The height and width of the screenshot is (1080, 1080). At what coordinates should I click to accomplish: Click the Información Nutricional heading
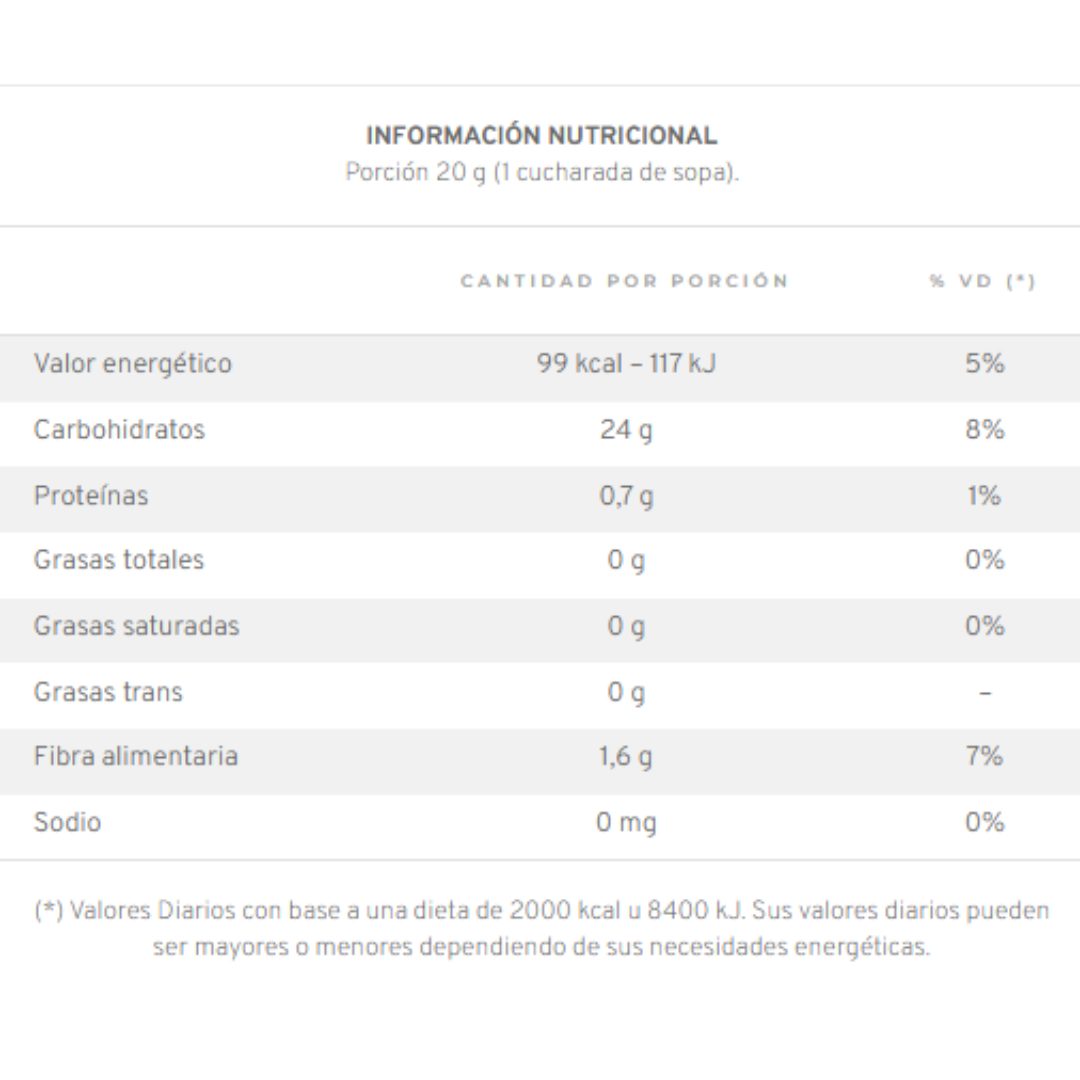pyautogui.click(x=541, y=135)
